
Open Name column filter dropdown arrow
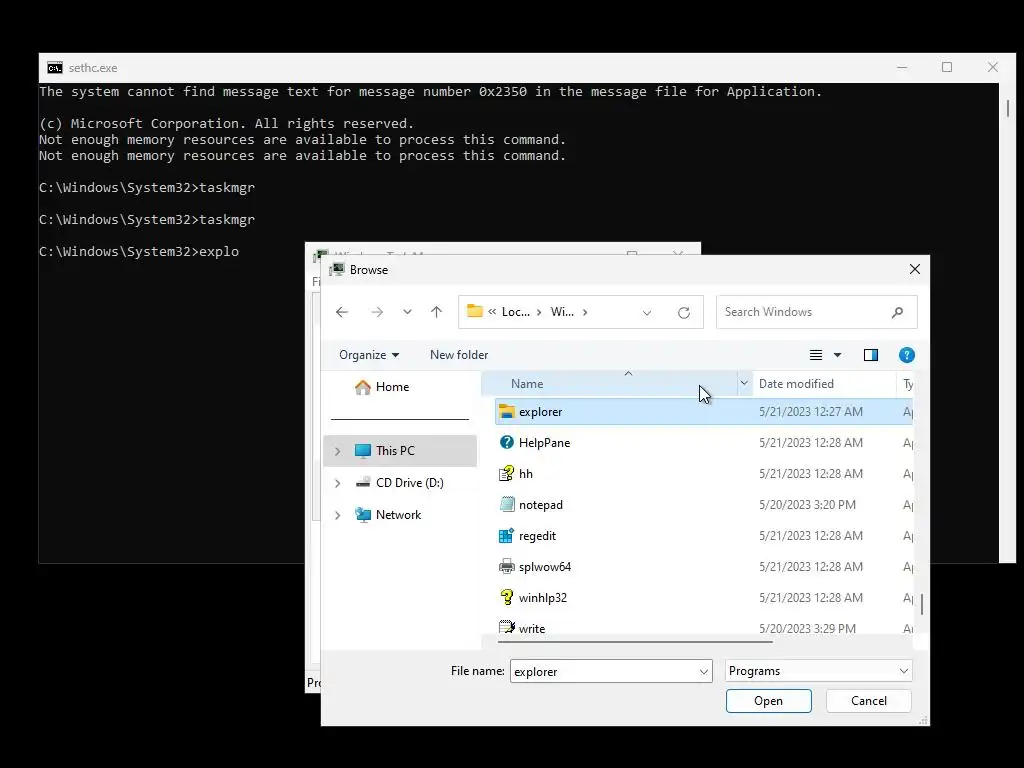(744, 383)
